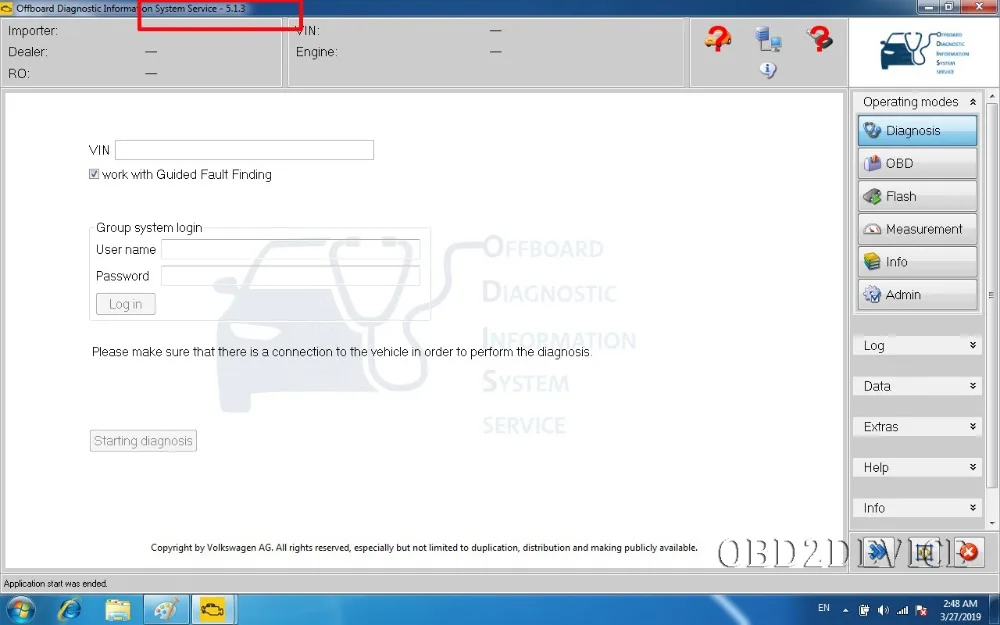Click the Importer label in header

pyautogui.click(x=33, y=31)
